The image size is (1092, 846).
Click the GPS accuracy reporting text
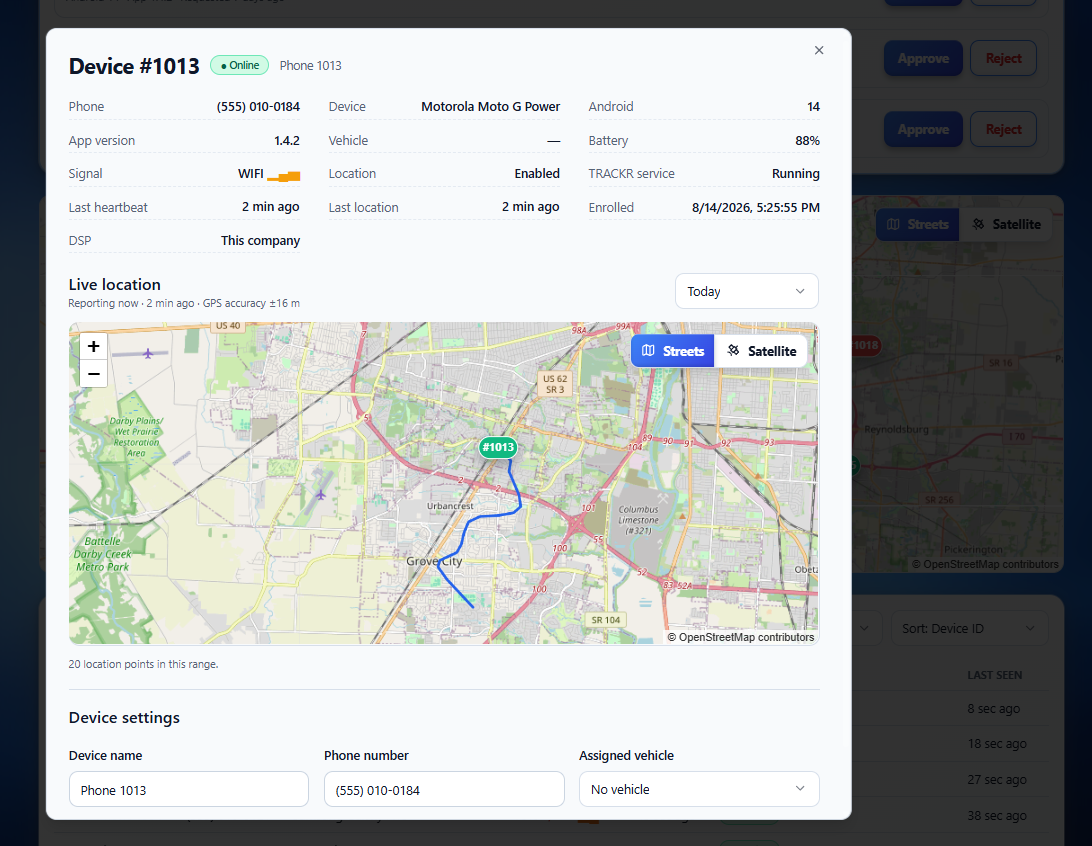click(x=184, y=304)
